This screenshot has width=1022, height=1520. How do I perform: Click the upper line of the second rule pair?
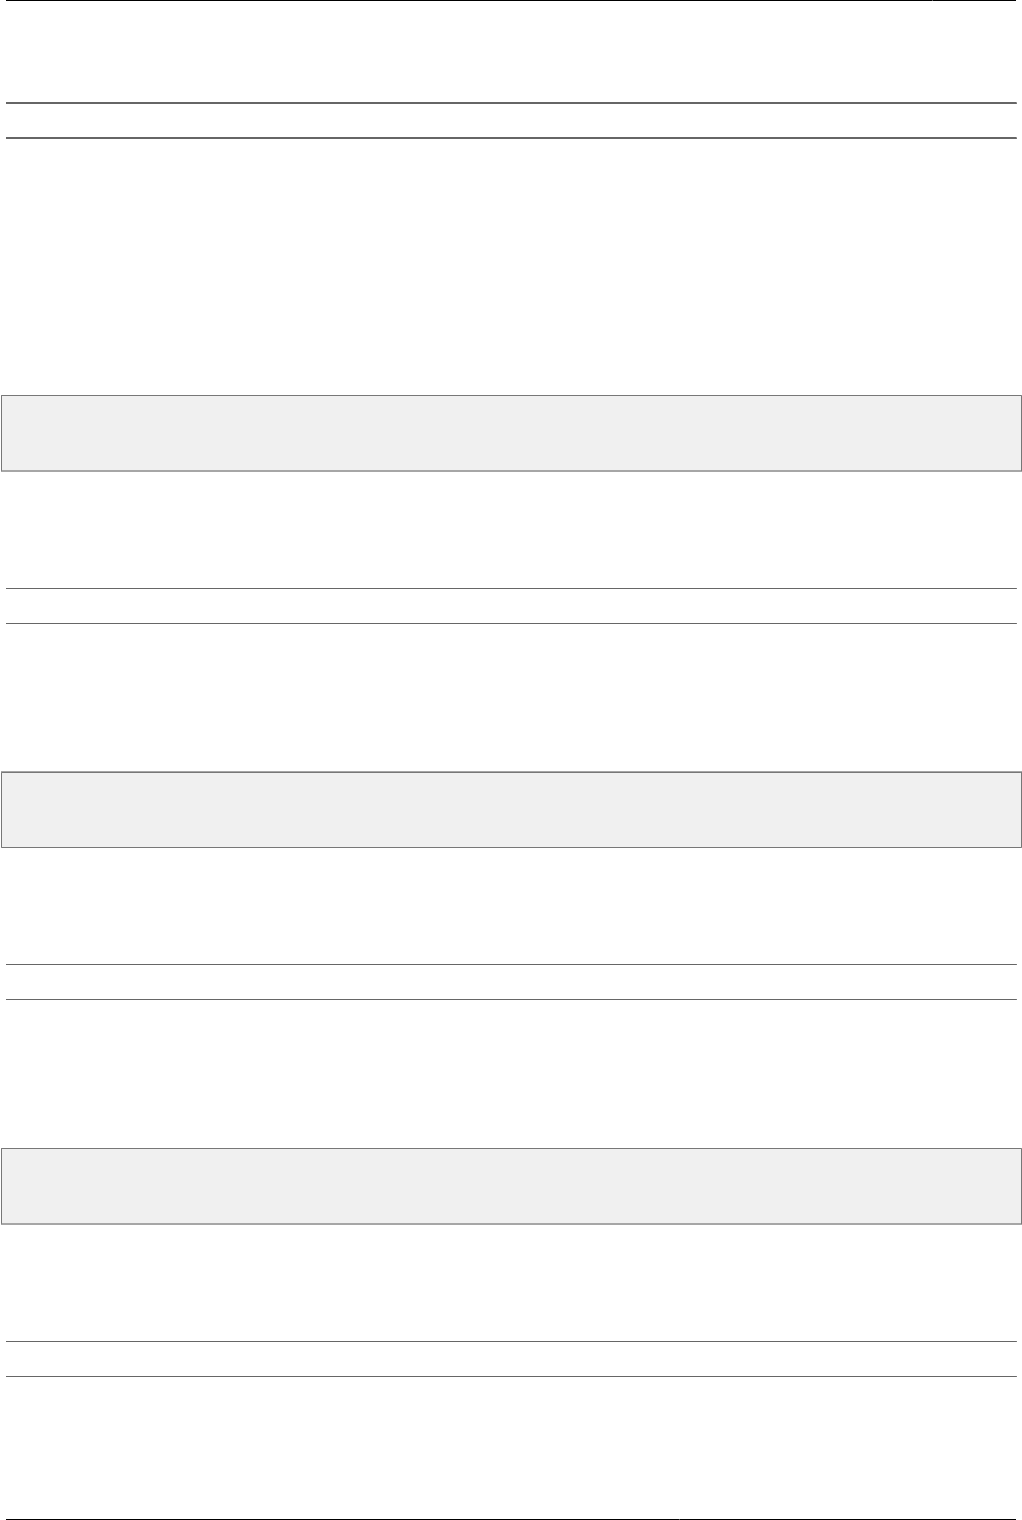[x=510, y=589]
